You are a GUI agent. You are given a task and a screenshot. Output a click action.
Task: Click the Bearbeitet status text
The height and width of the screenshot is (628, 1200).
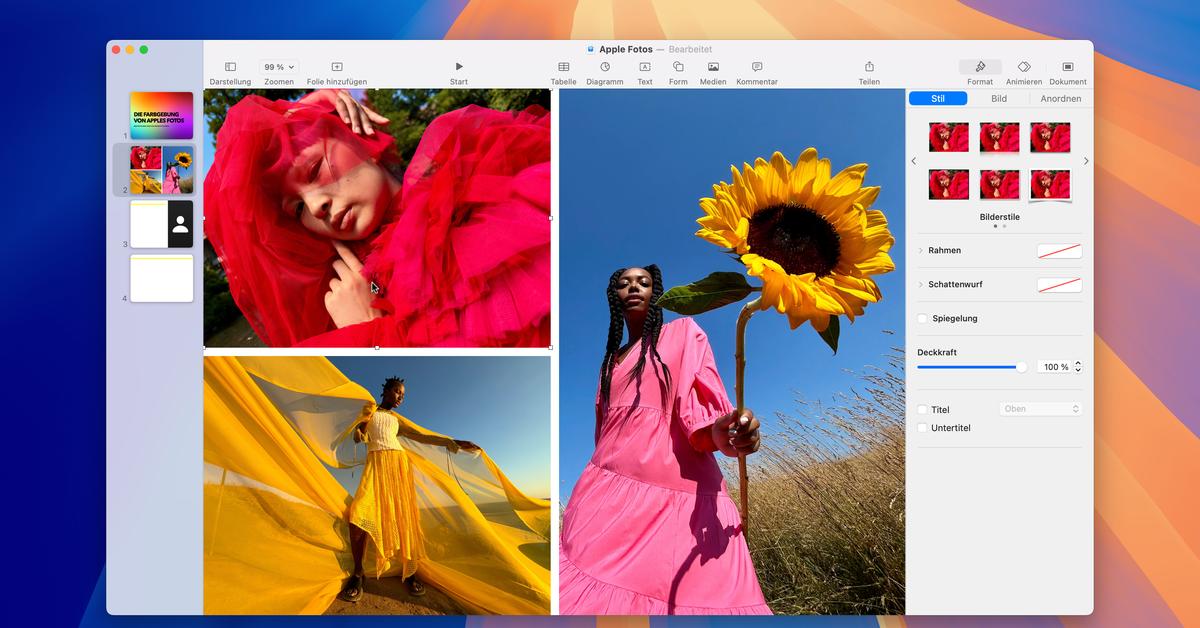pyautogui.click(x=690, y=49)
